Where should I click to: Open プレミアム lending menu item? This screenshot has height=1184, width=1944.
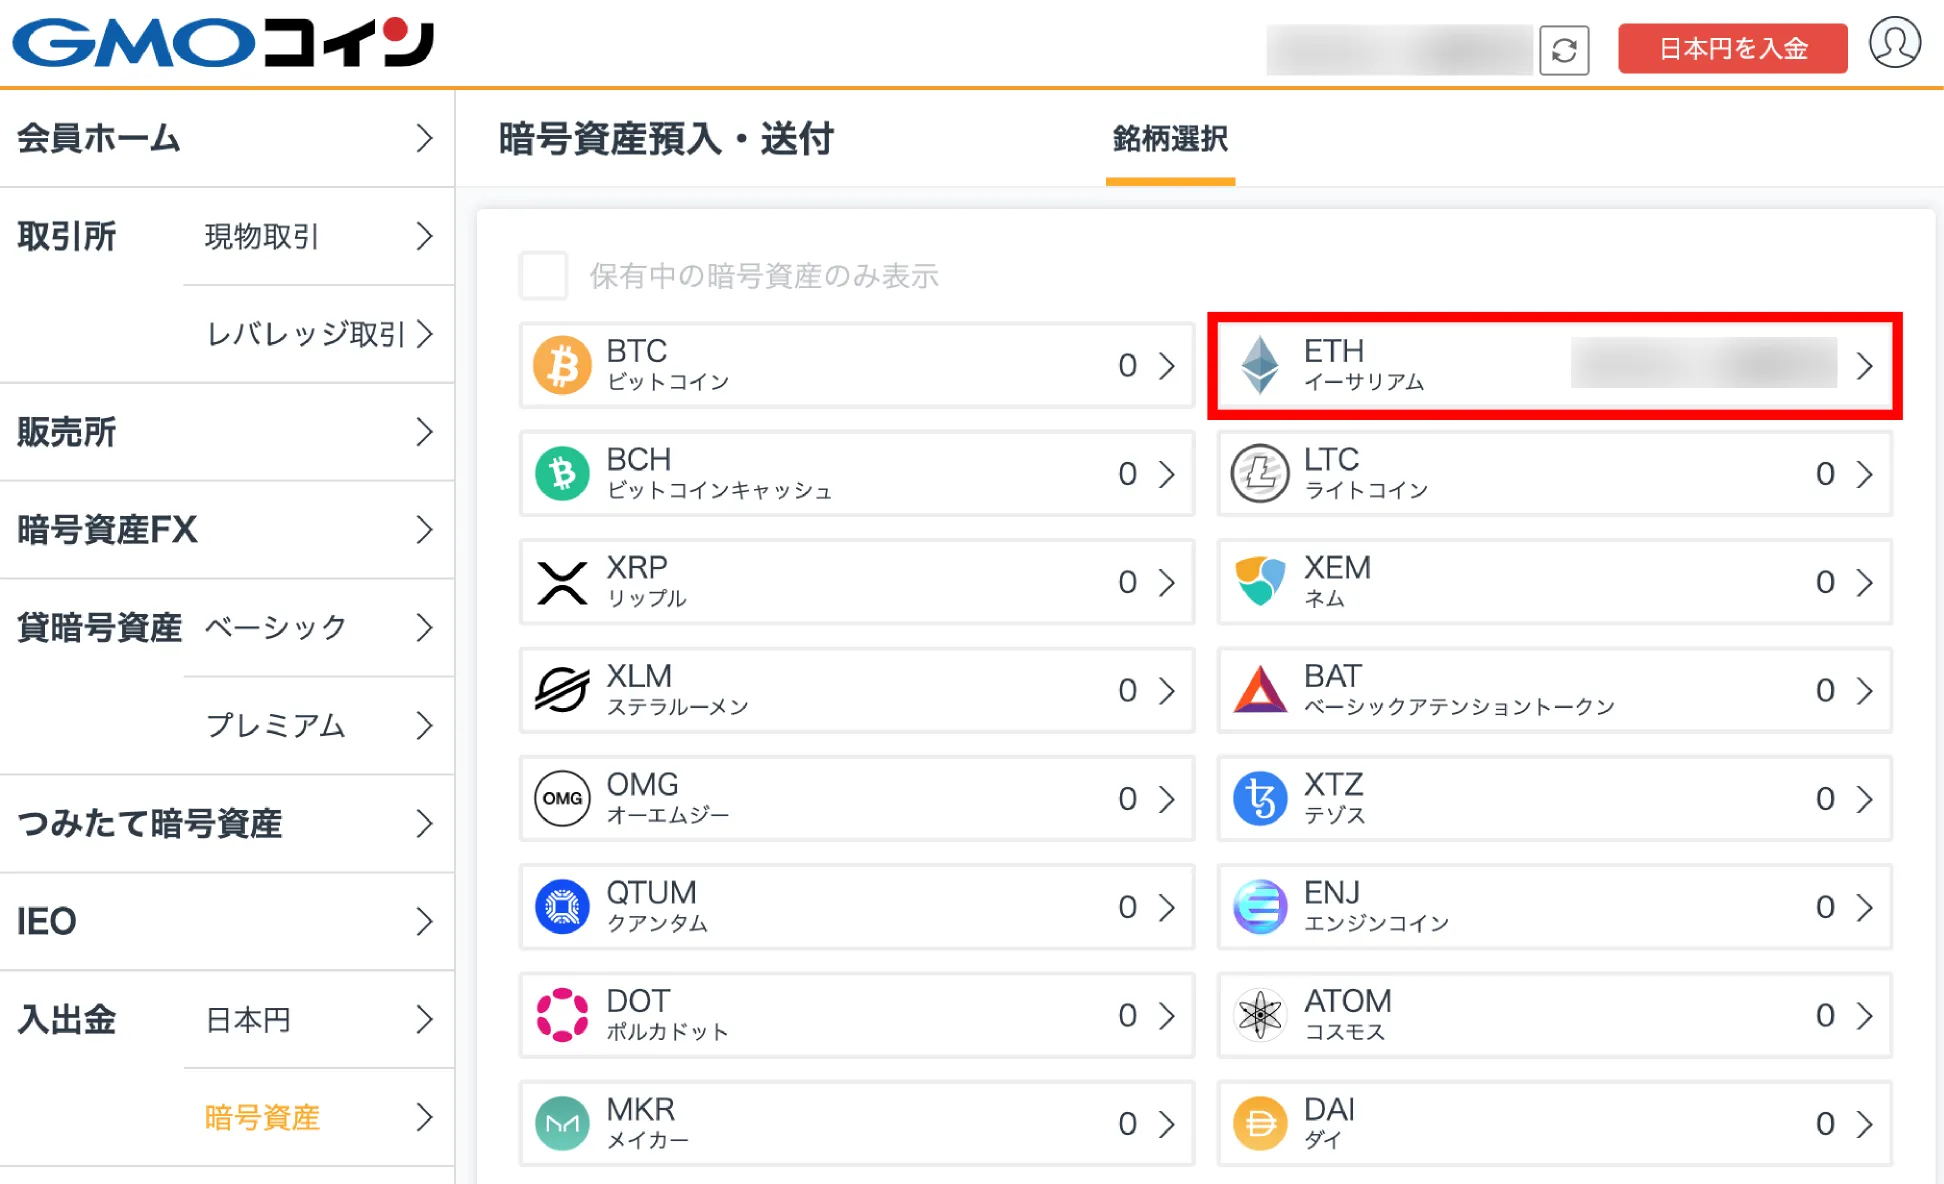click(x=319, y=726)
